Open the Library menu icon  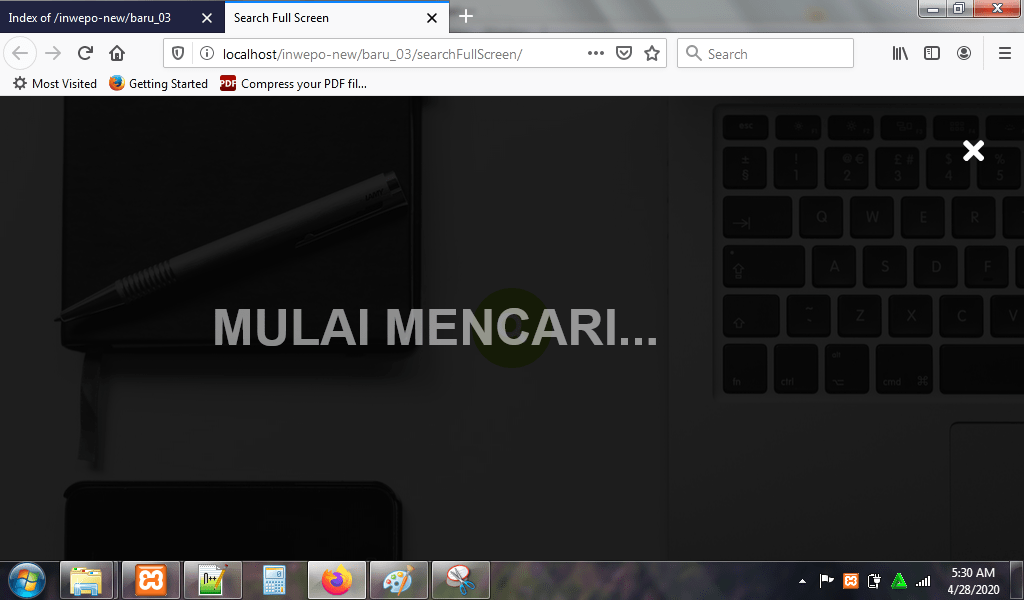(x=900, y=54)
